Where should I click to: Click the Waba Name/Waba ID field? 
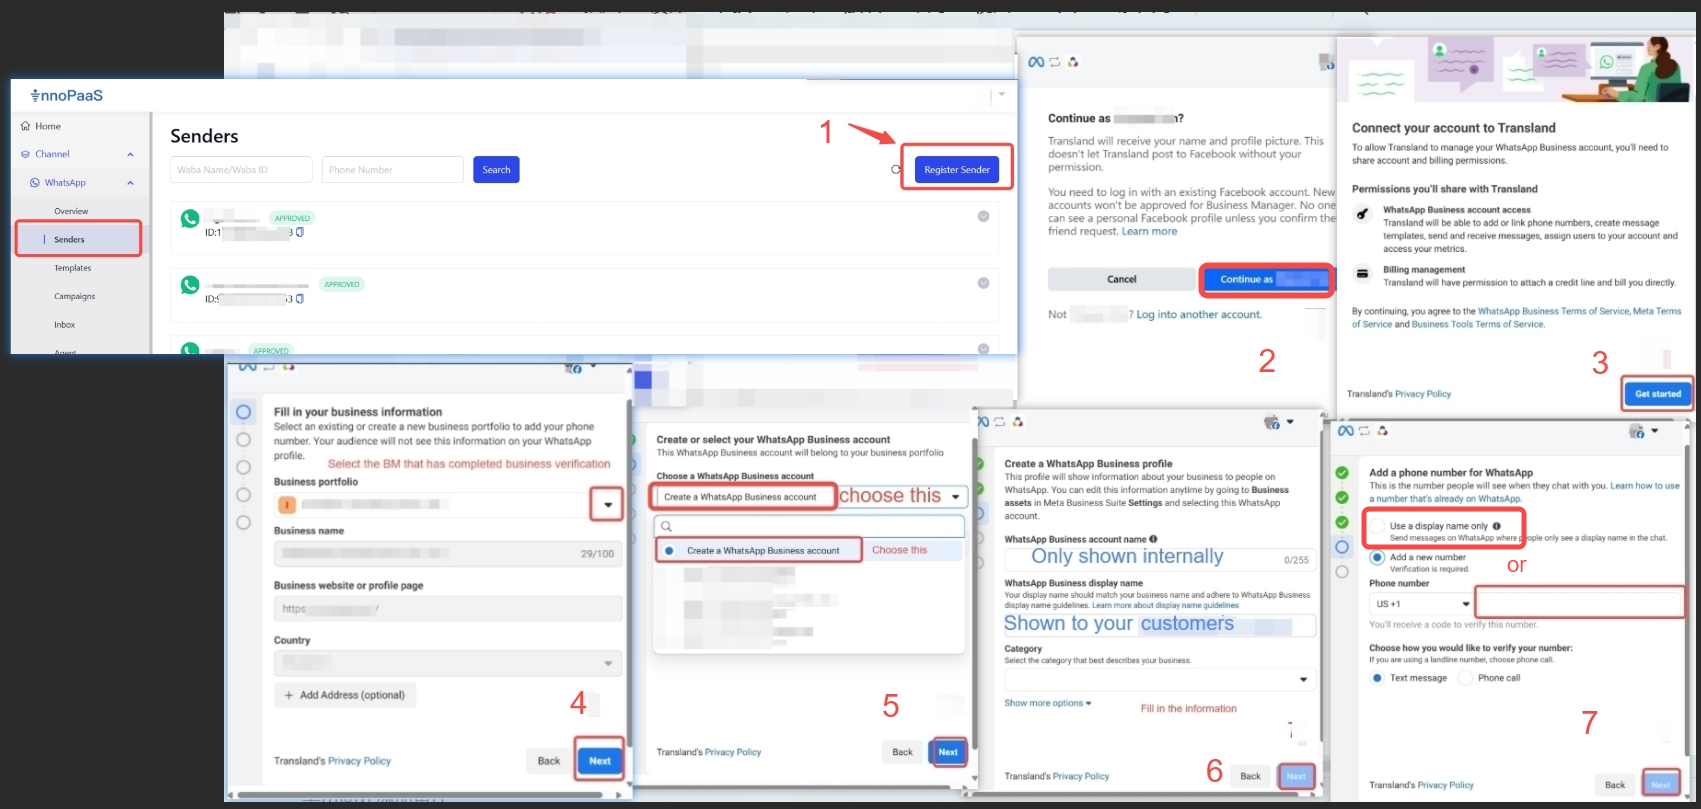241,170
